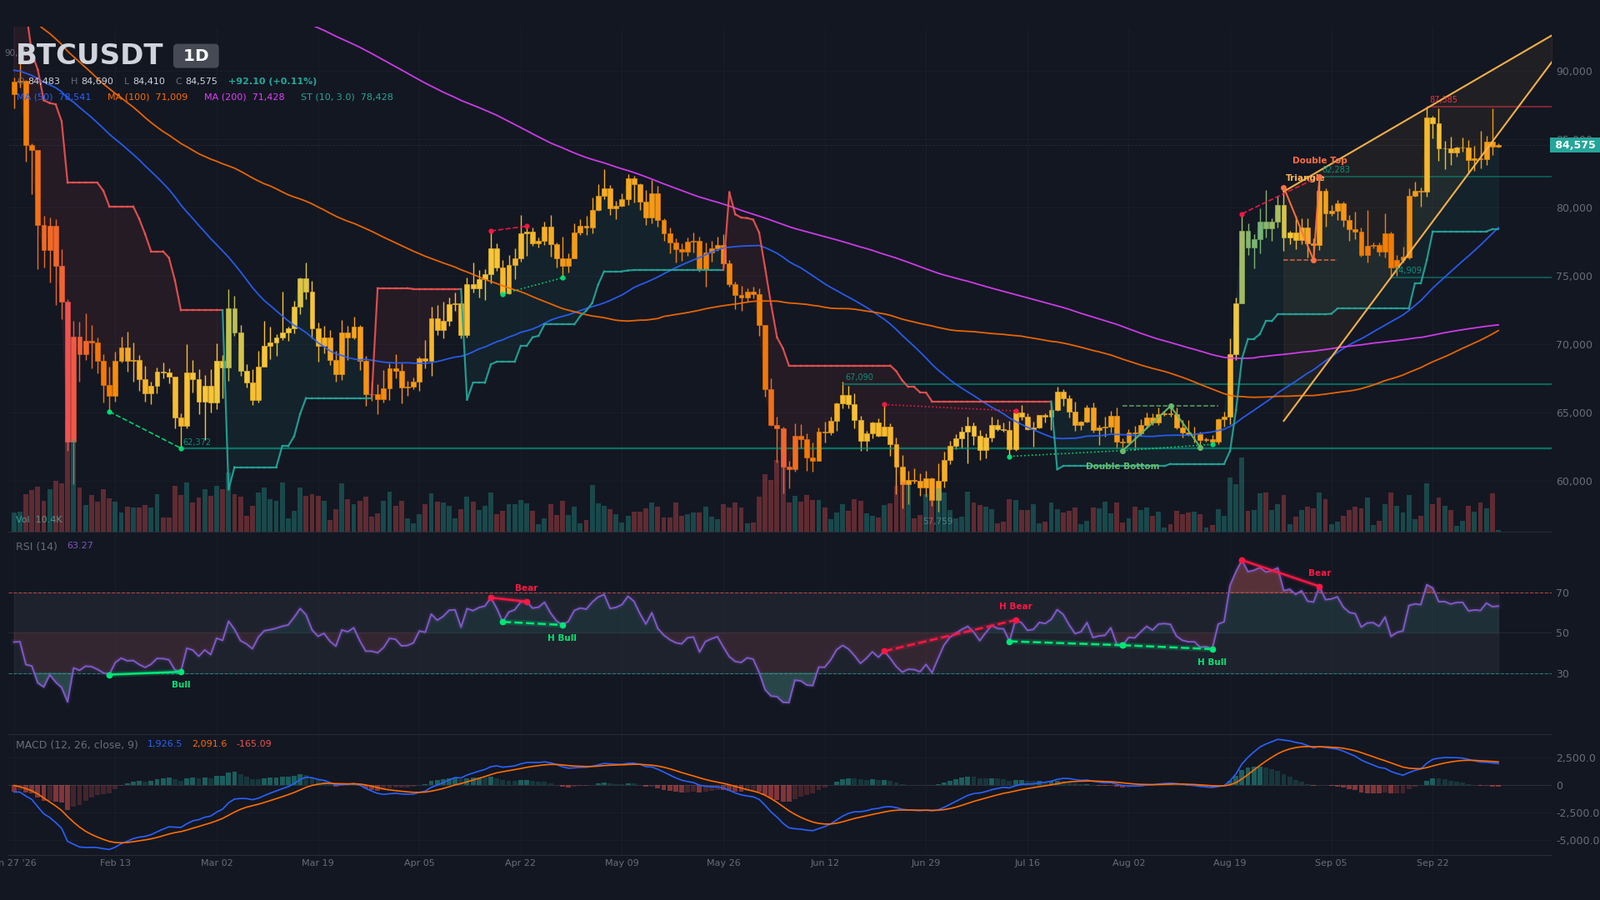1600x900 pixels.
Task: Click the RSI 30 oversold axis label
Action: 1562,674
